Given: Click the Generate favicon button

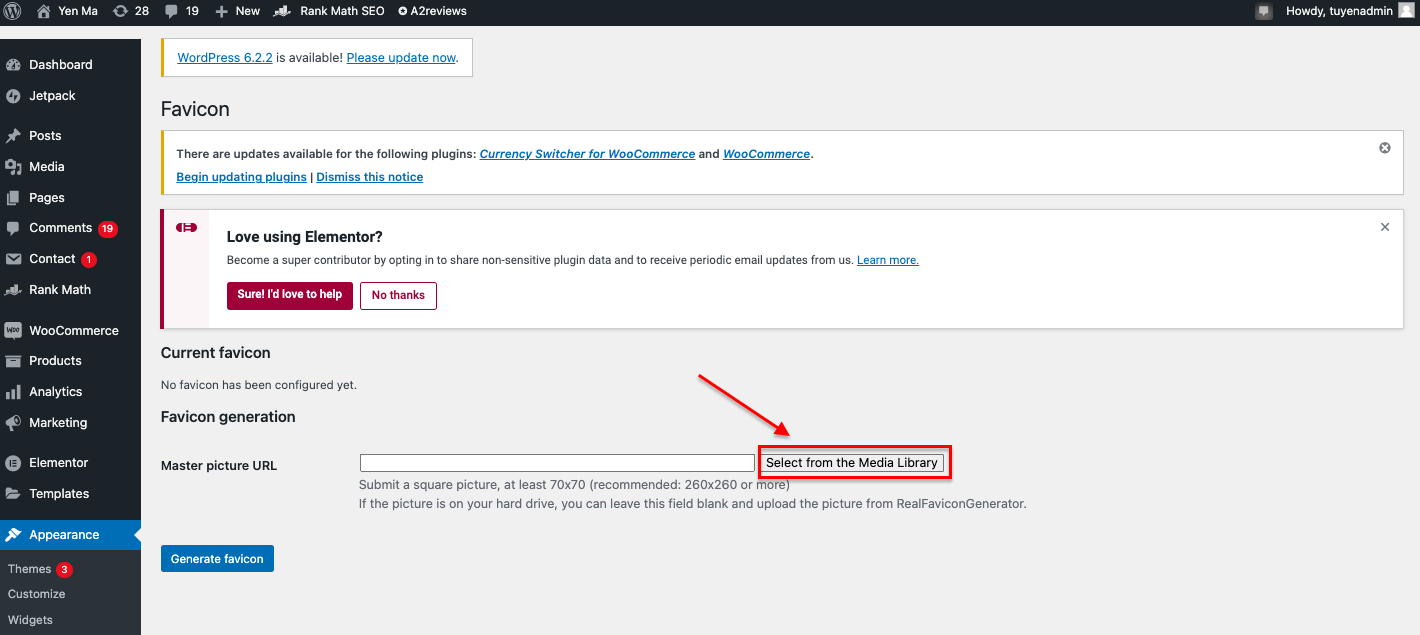Looking at the screenshot, I should 217,559.
